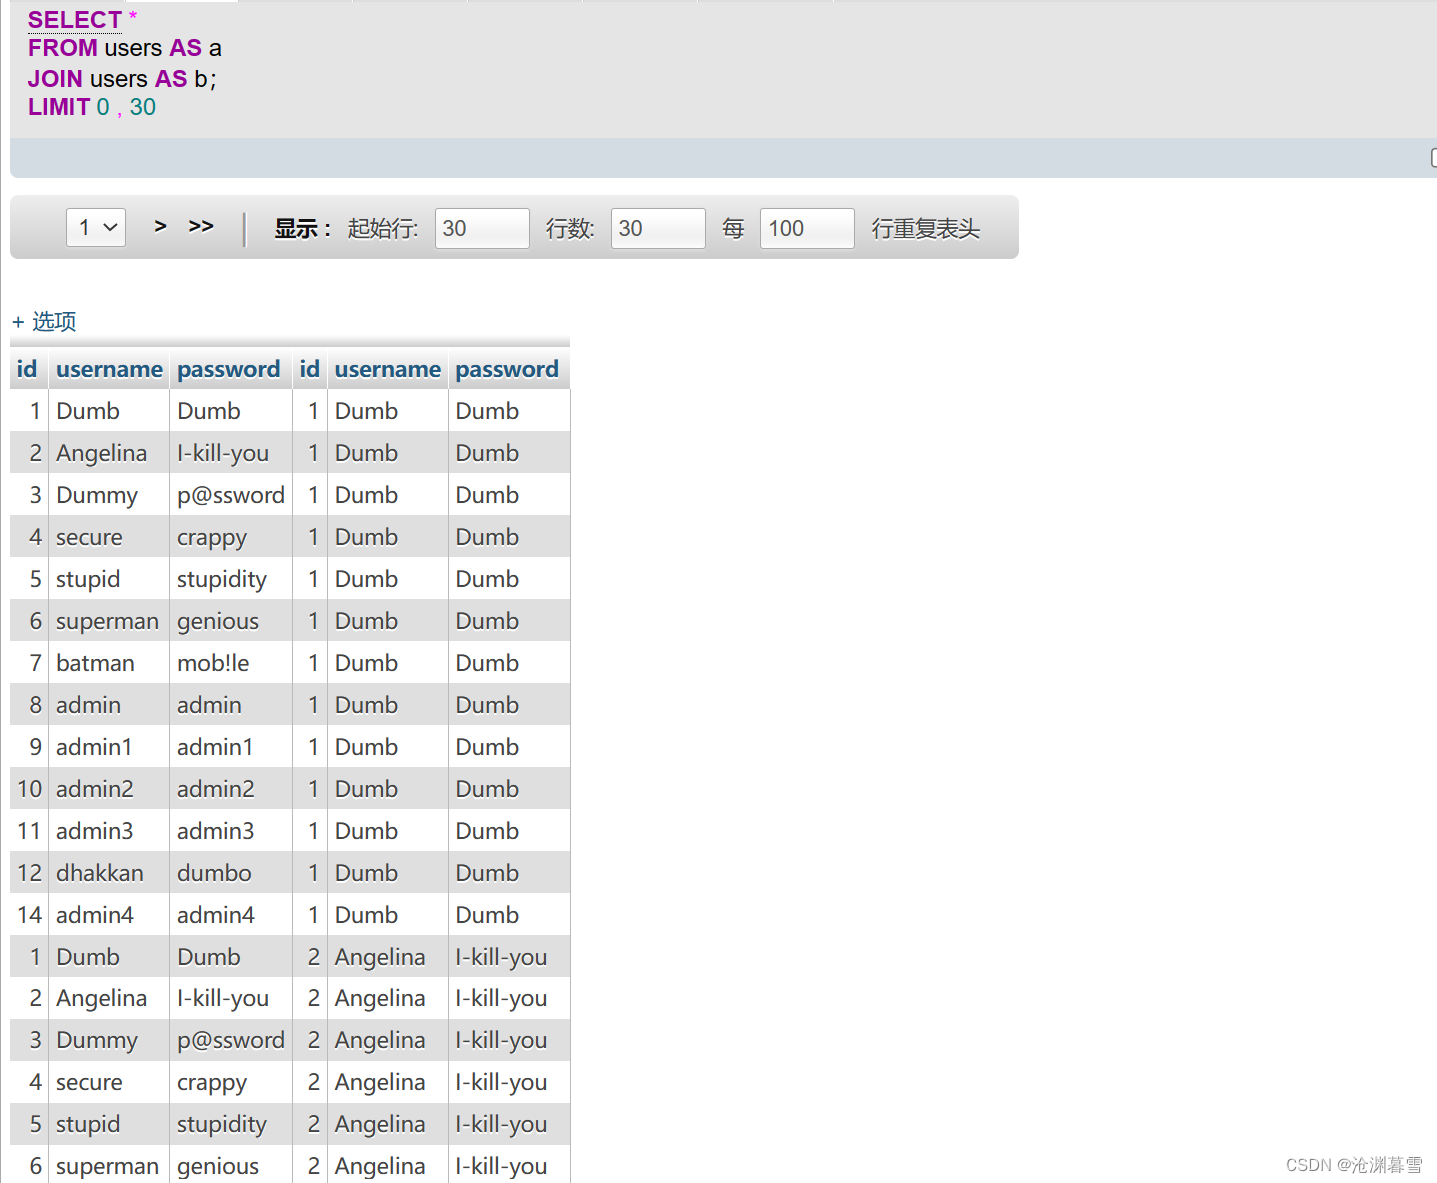Jump to last page with double arrow
This screenshot has height=1183, width=1437.
[x=201, y=227]
